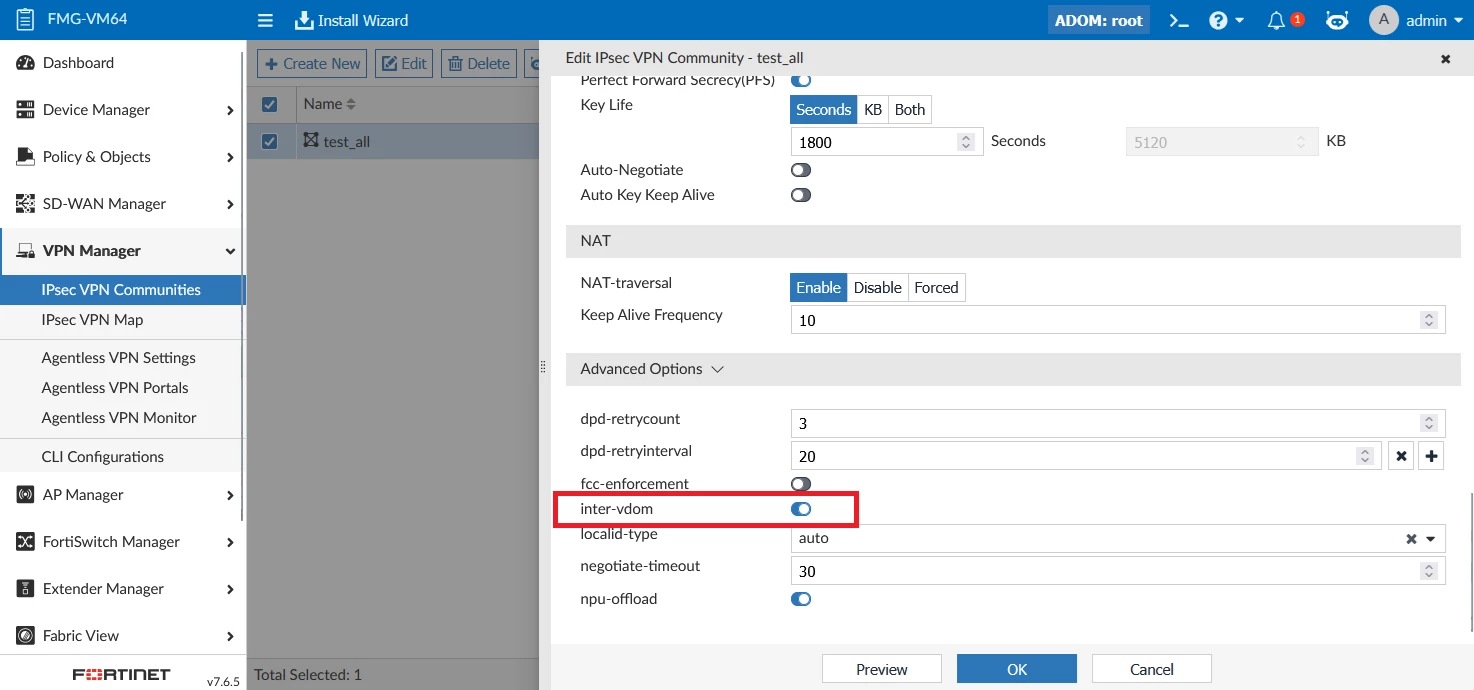Open the CLI console icon

(x=1179, y=20)
